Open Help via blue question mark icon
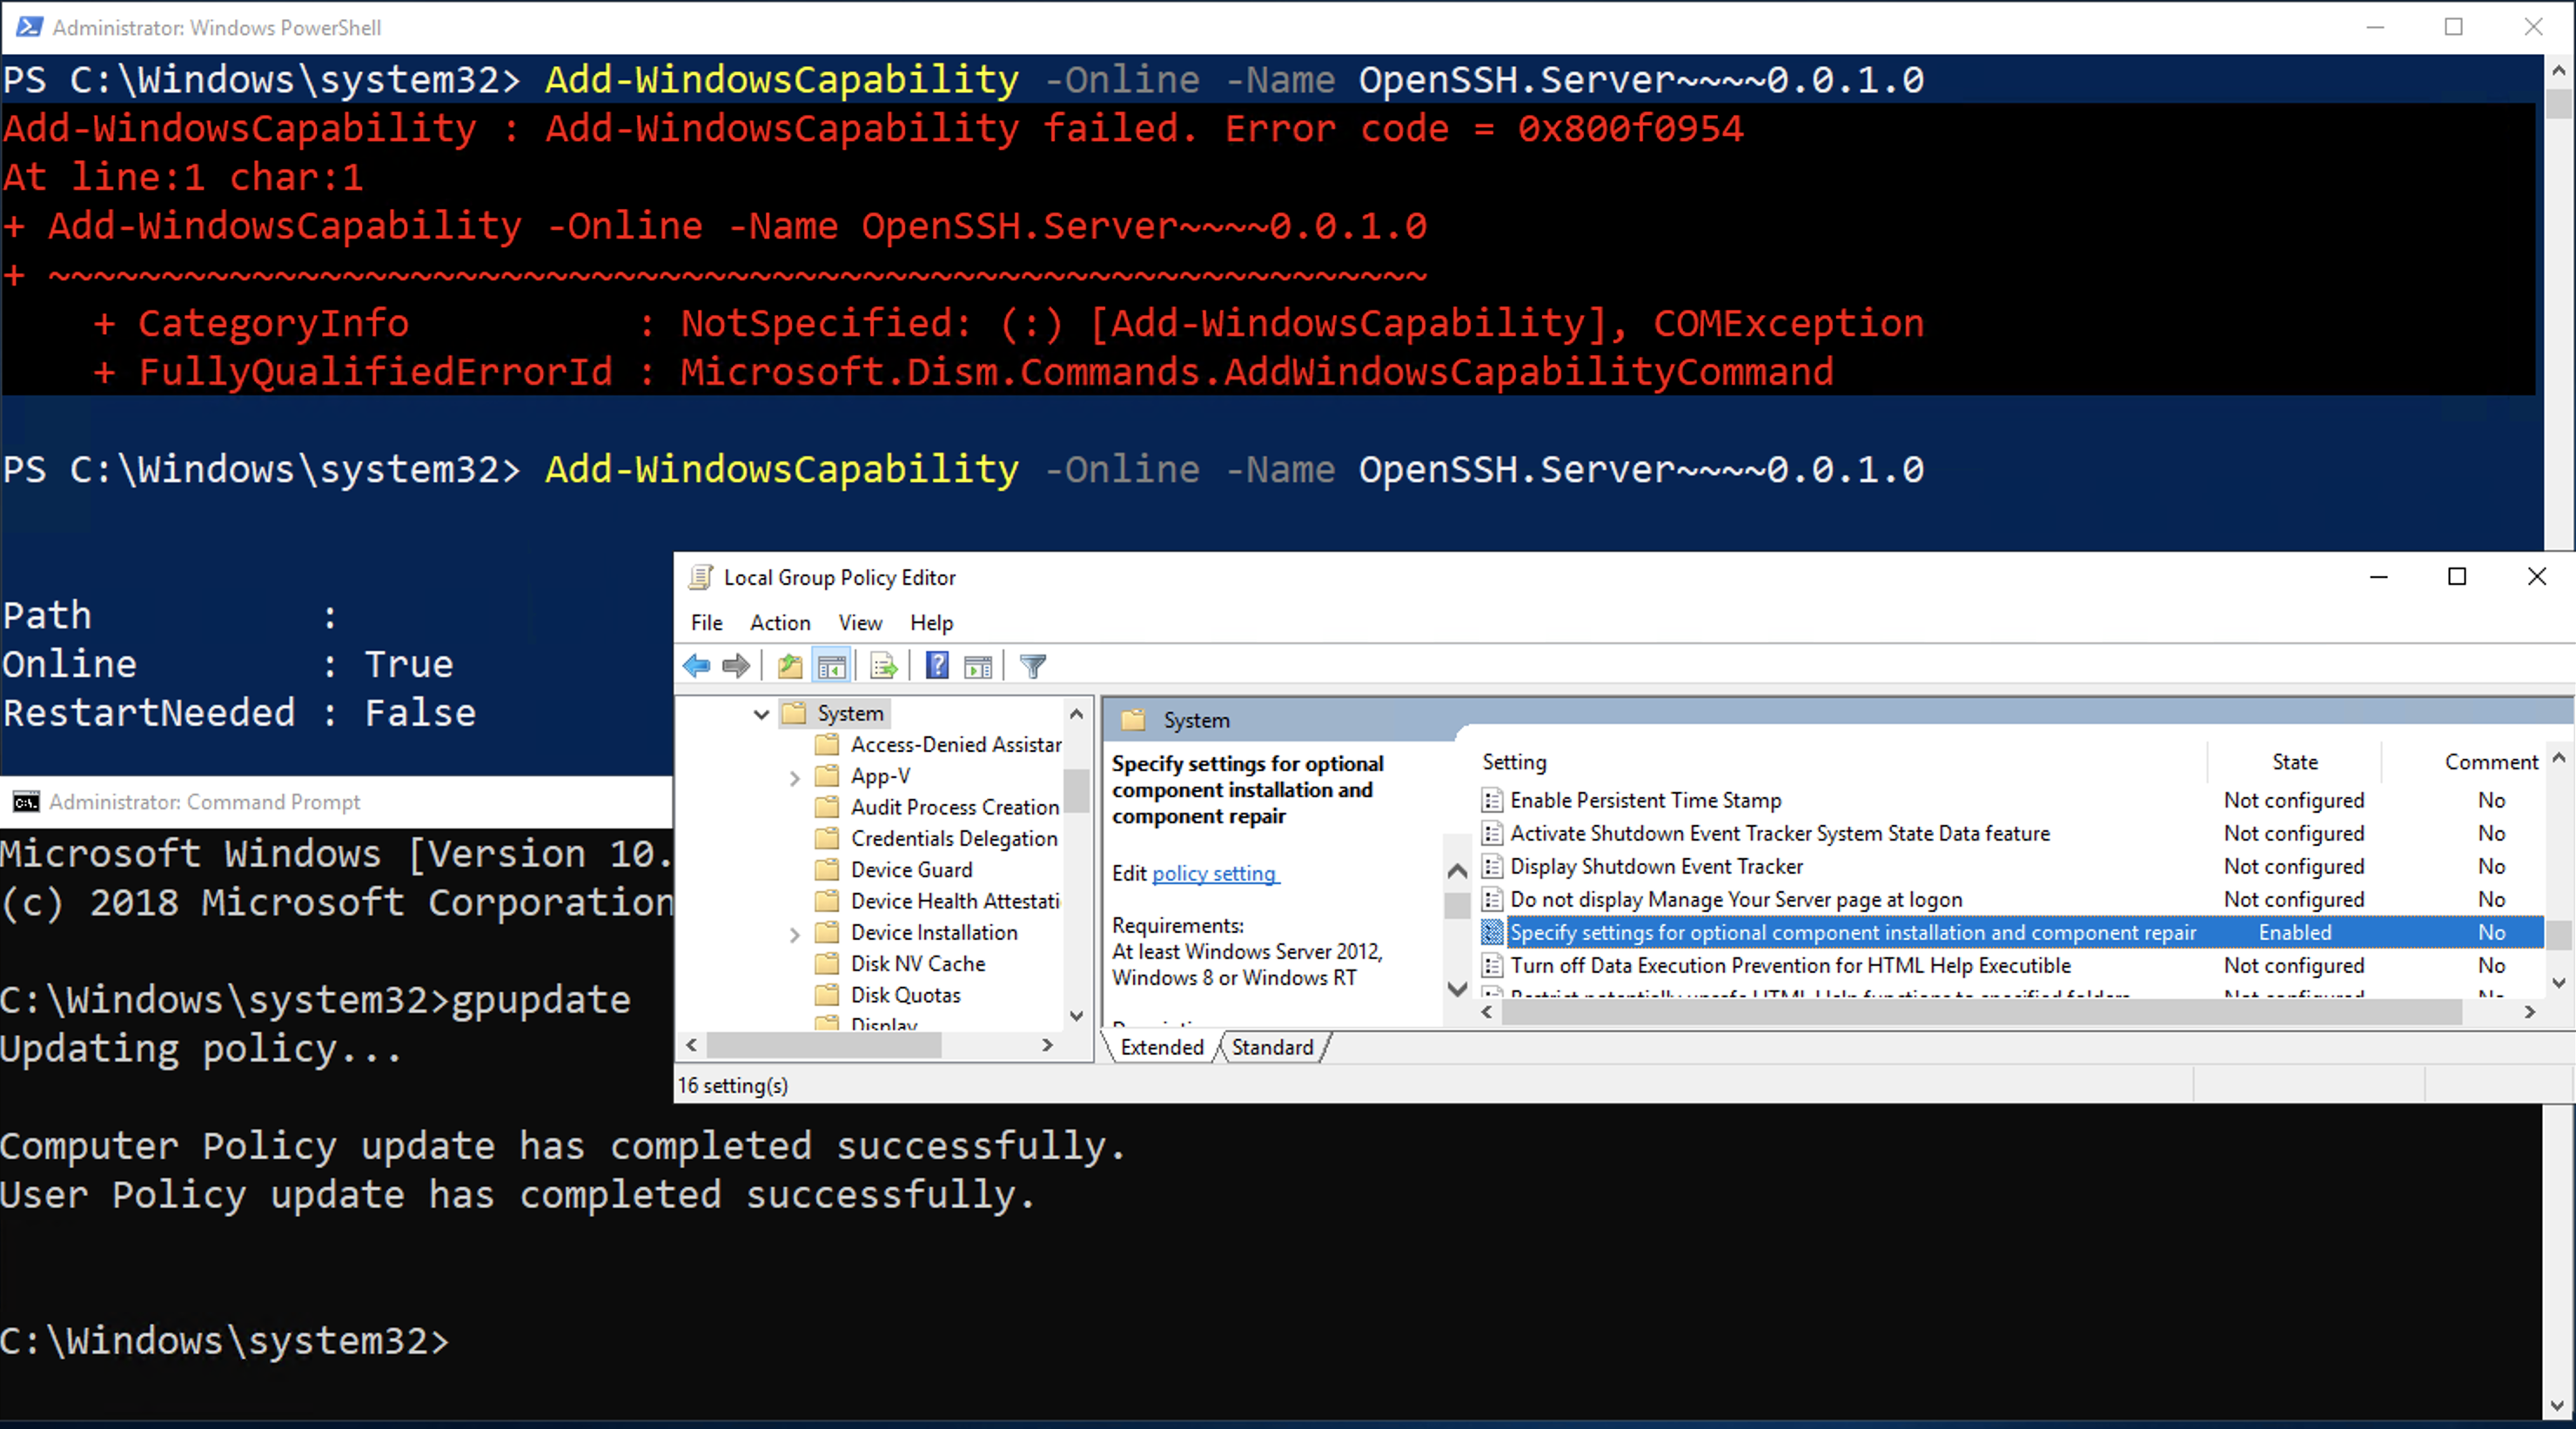 click(x=937, y=666)
